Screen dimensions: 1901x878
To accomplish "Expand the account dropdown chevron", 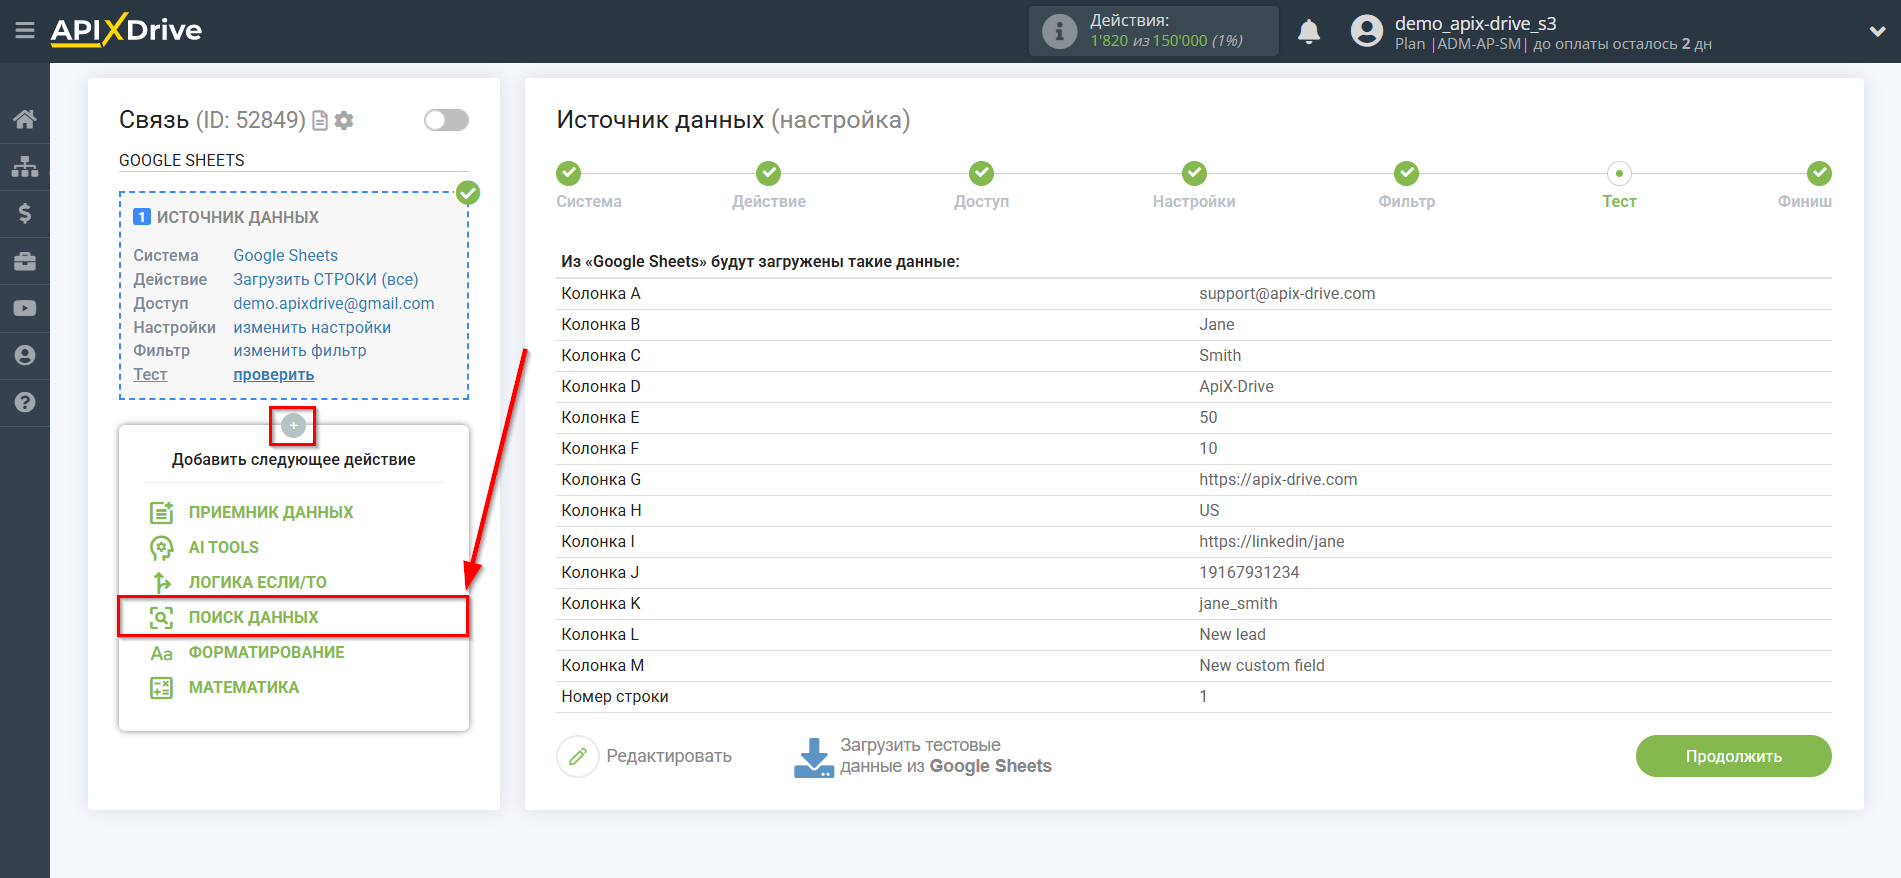I will (1877, 31).
